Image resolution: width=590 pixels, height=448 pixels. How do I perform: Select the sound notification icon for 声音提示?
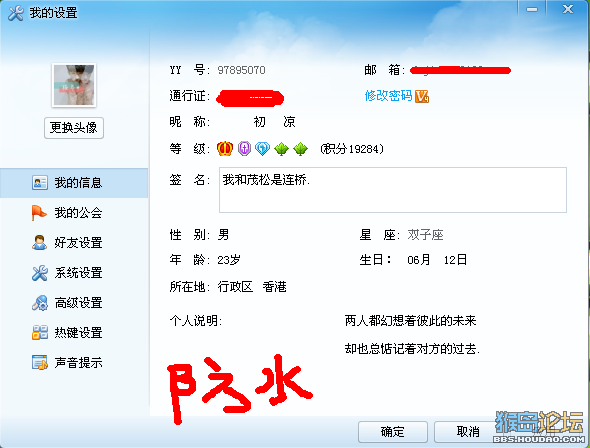pos(40,363)
